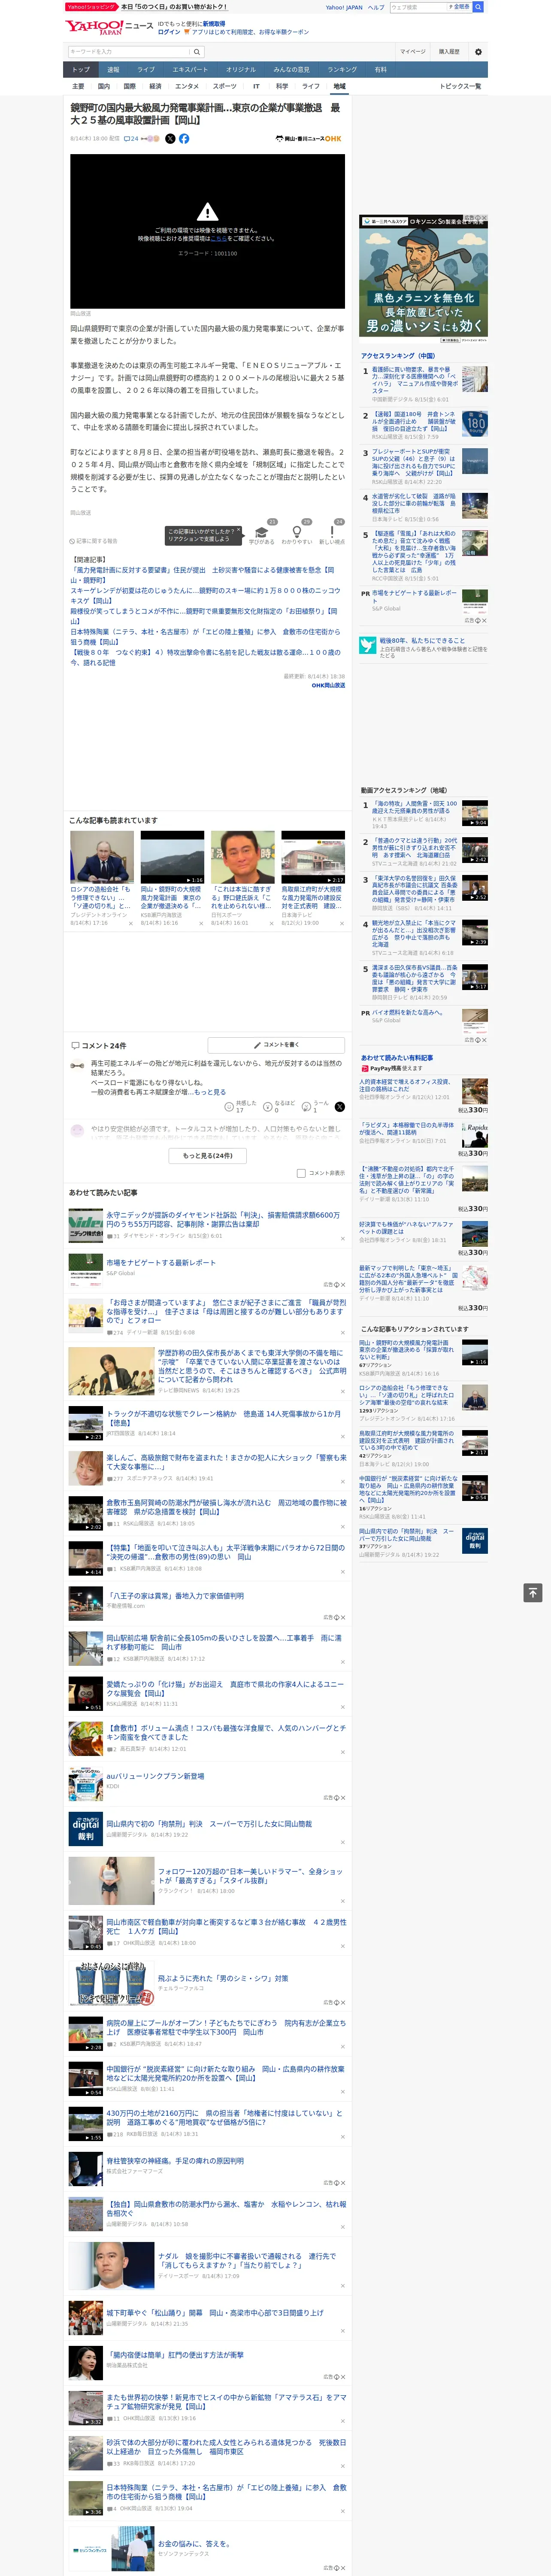Click the 学びがある reaction icon
The image size is (551, 2576).
point(262,532)
